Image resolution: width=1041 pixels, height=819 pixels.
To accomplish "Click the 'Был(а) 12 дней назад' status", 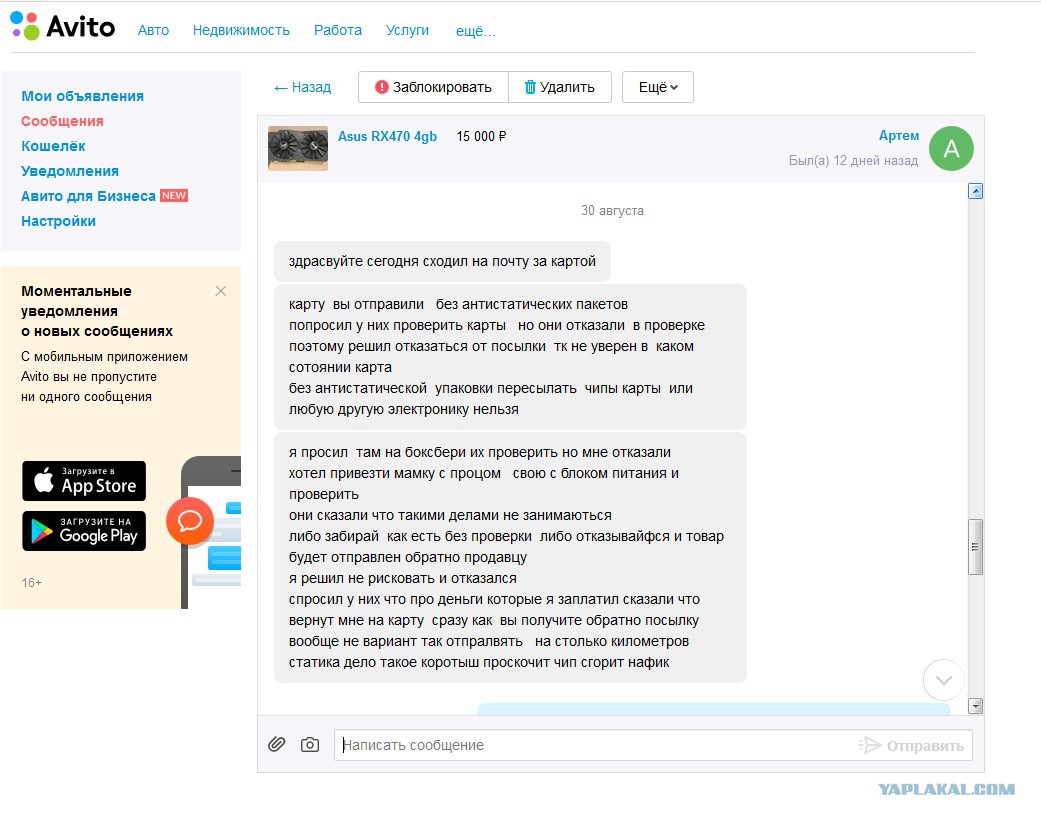I will pyautogui.click(x=853, y=161).
